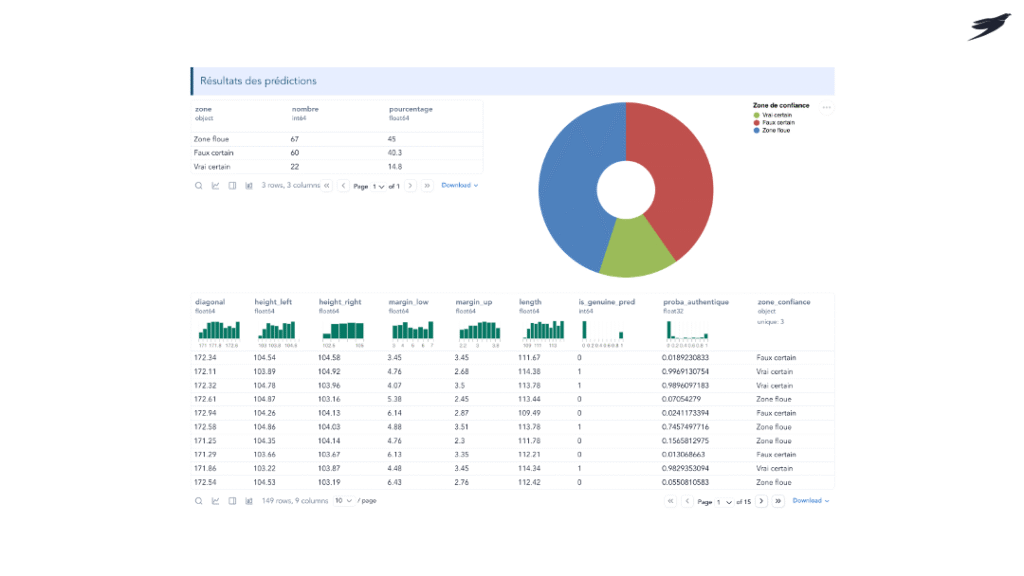Open chart builder icon below the summary table
Viewport: 1024px width, 576px height.
click(215, 185)
